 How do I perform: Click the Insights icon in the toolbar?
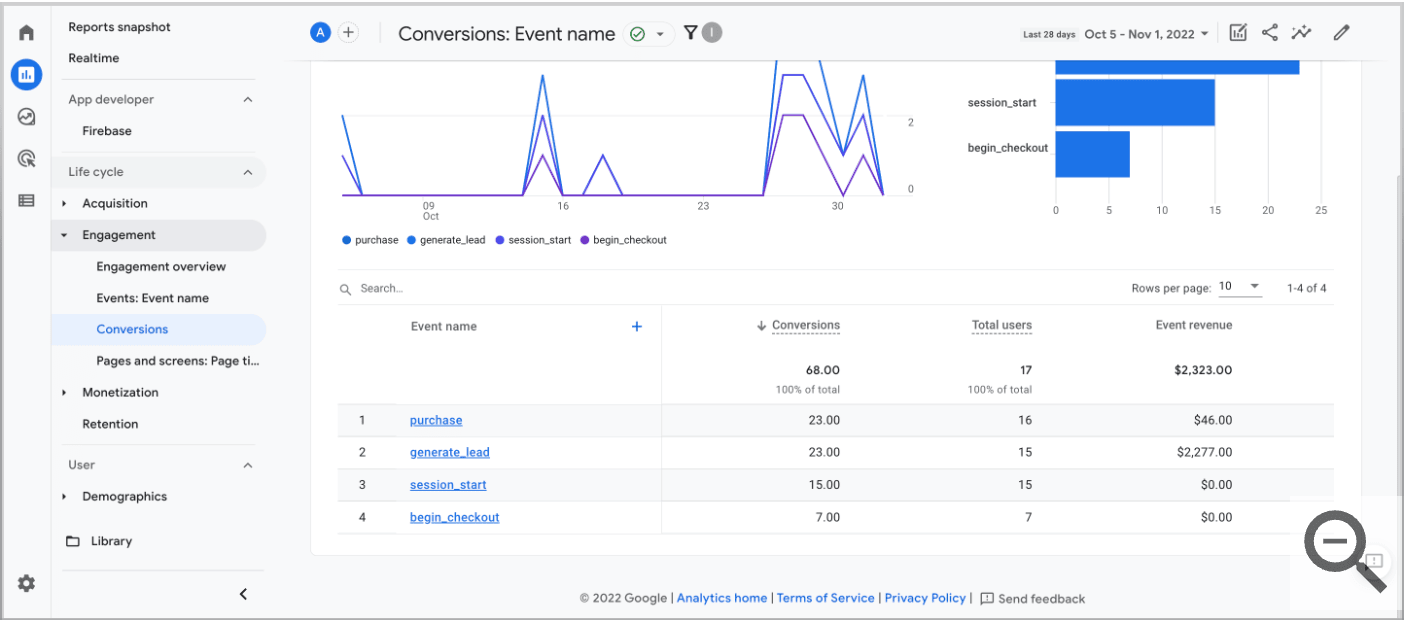point(1301,32)
